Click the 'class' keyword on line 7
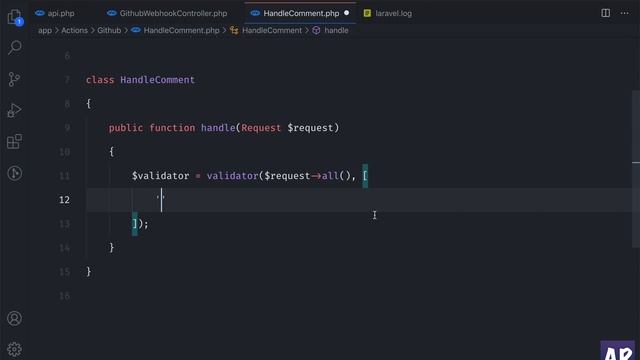The image size is (640, 360). (x=100, y=80)
